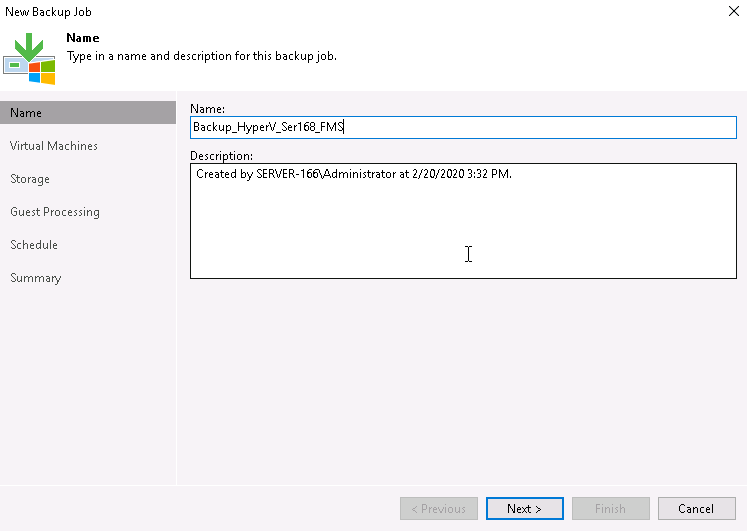Jump to the Schedule step
Screen dimensions: 747x531
[34, 245]
